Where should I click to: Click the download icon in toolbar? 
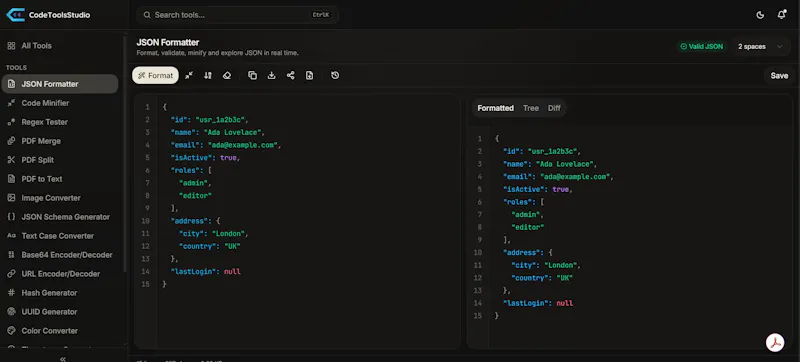pyautogui.click(x=271, y=75)
